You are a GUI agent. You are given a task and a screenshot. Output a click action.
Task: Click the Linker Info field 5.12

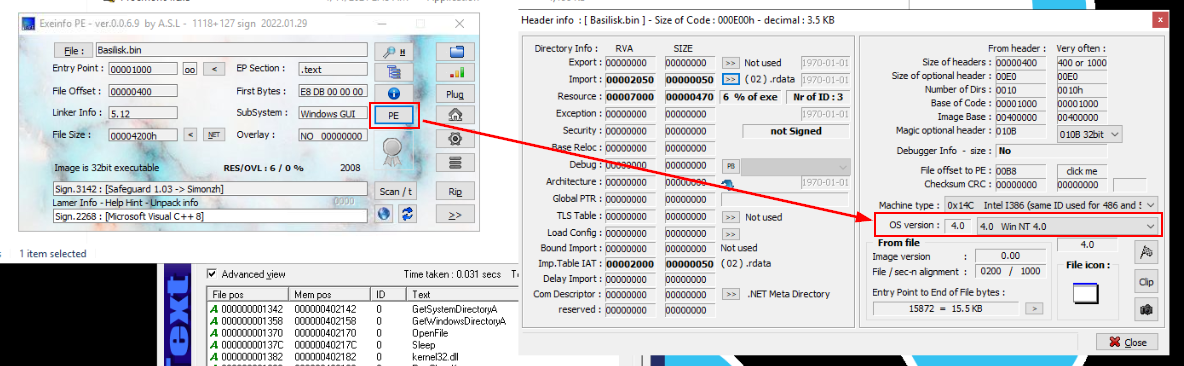tap(142, 113)
